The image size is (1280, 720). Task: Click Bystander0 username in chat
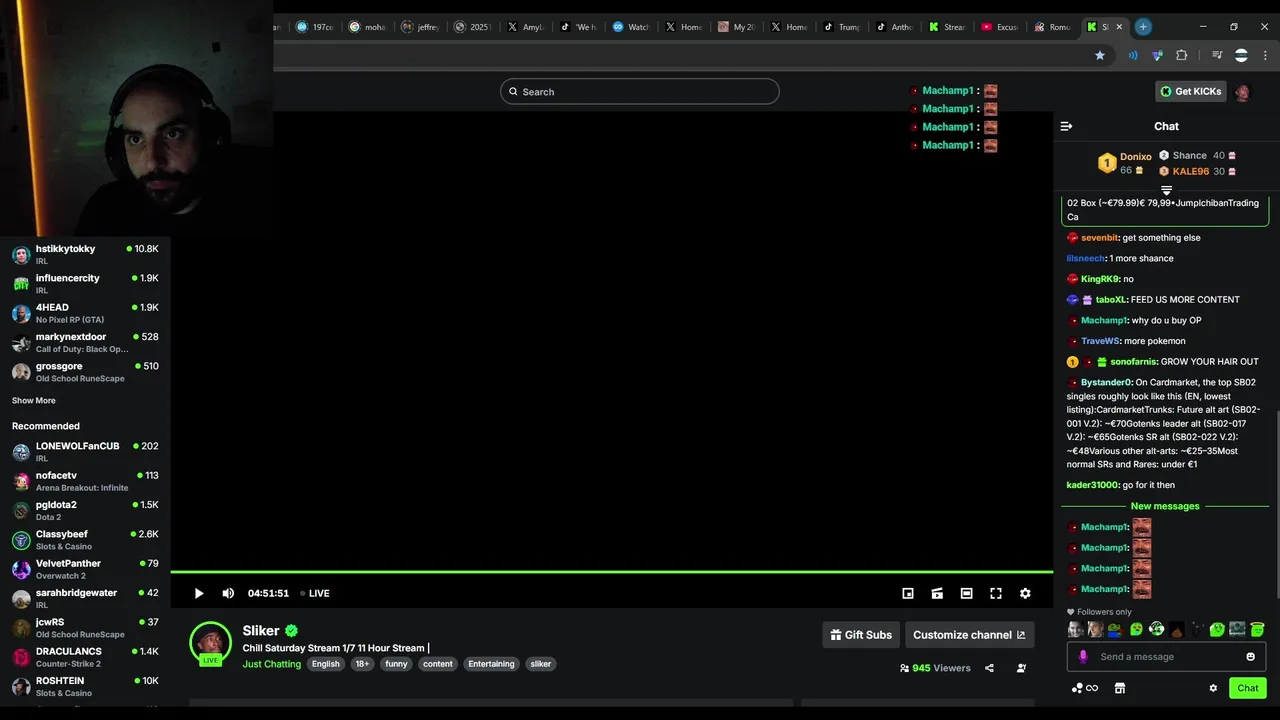pyautogui.click(x=1106, y=382)
